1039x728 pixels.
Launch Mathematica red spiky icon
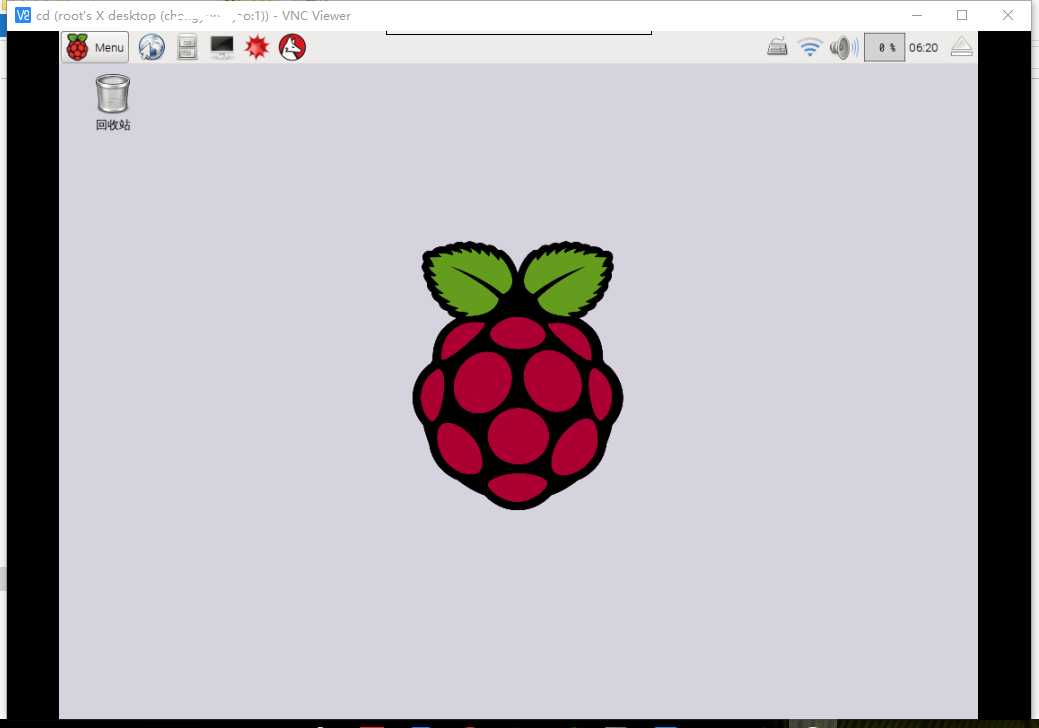coord(257,47)
